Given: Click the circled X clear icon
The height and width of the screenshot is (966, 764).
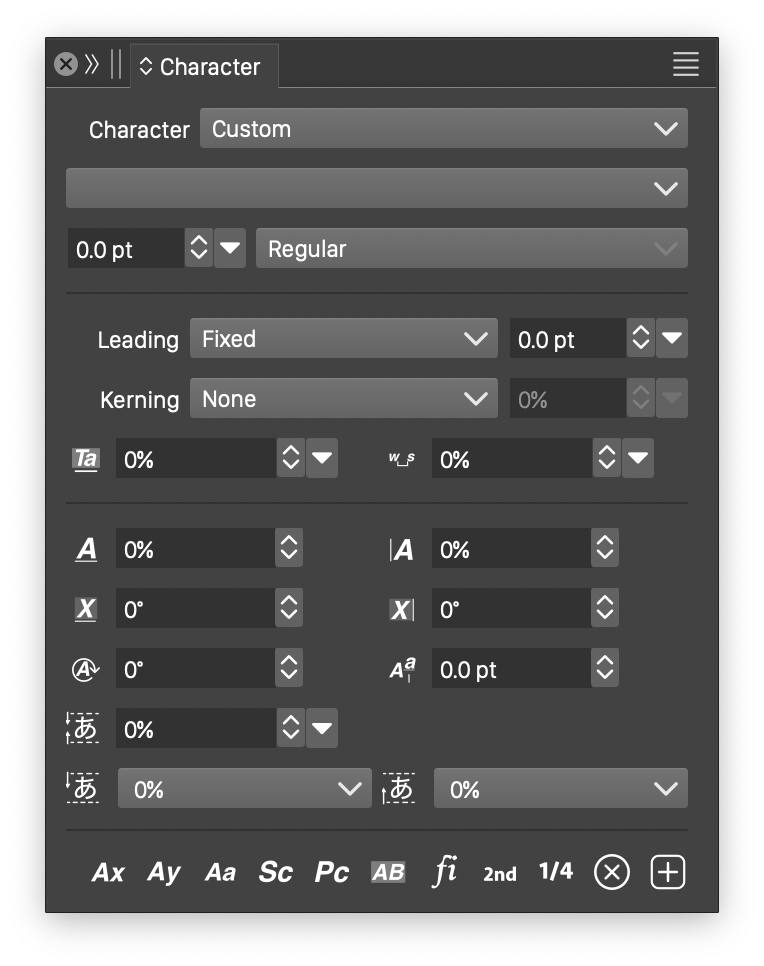Looking at the screenshot, I should point(612,872).
